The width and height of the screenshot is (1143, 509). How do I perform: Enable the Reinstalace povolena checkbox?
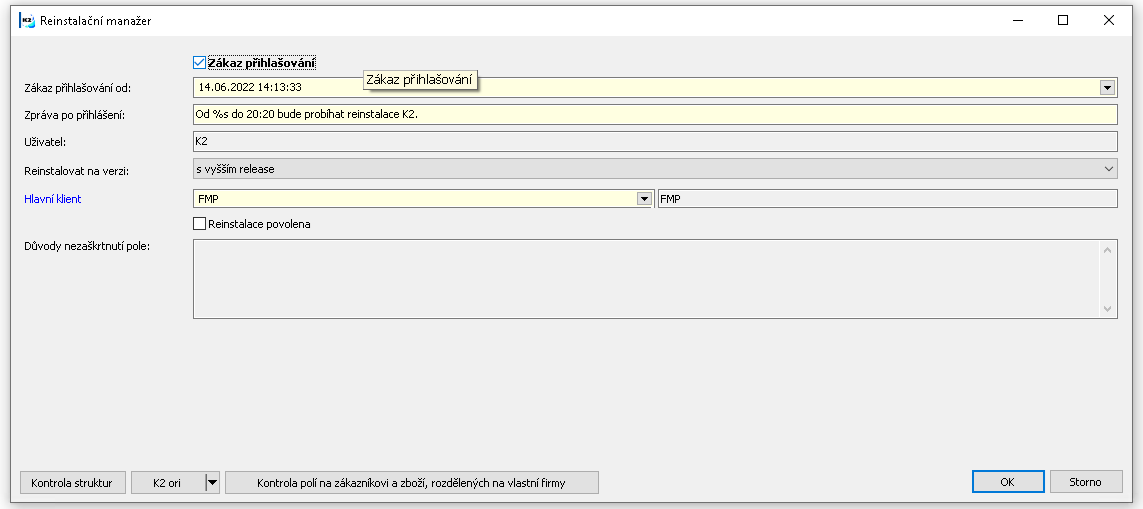200,224
